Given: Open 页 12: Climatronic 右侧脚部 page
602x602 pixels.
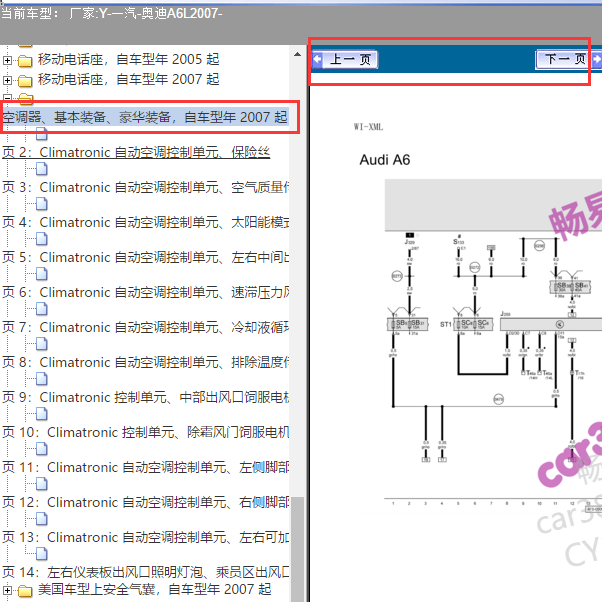Looking at the screenshot, I should [x=146, y=502].
